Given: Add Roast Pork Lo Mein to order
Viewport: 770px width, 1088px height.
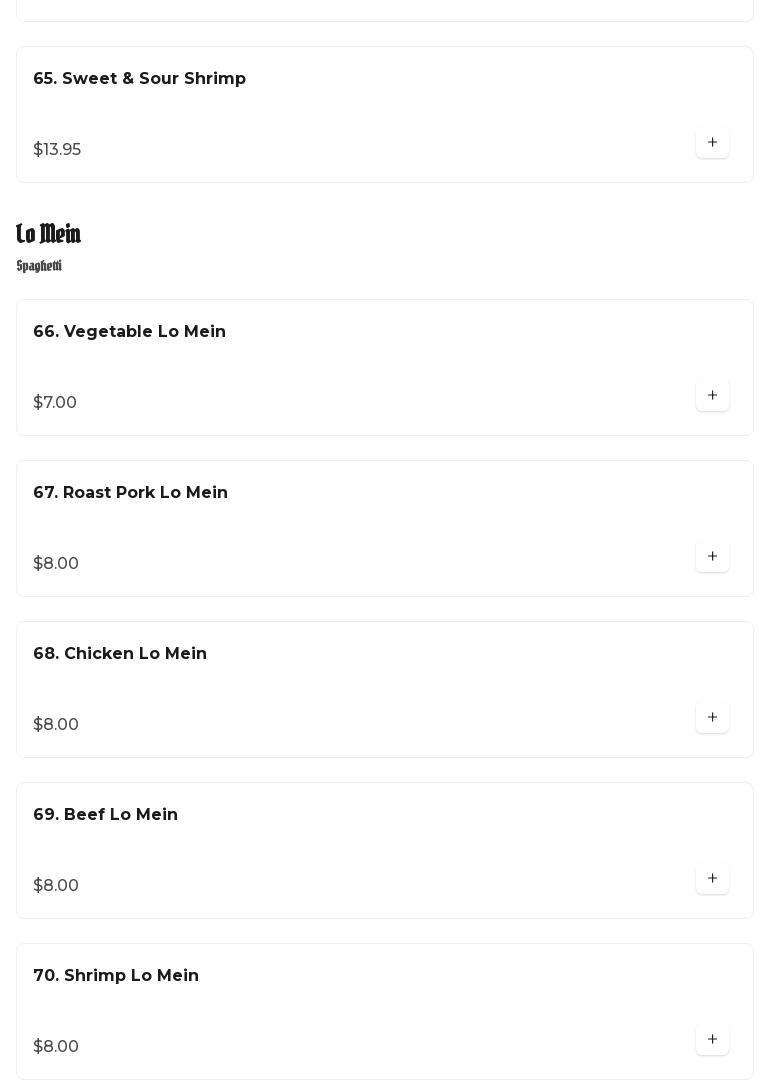Looking at the screenshot, I should [x=712, y=557].
